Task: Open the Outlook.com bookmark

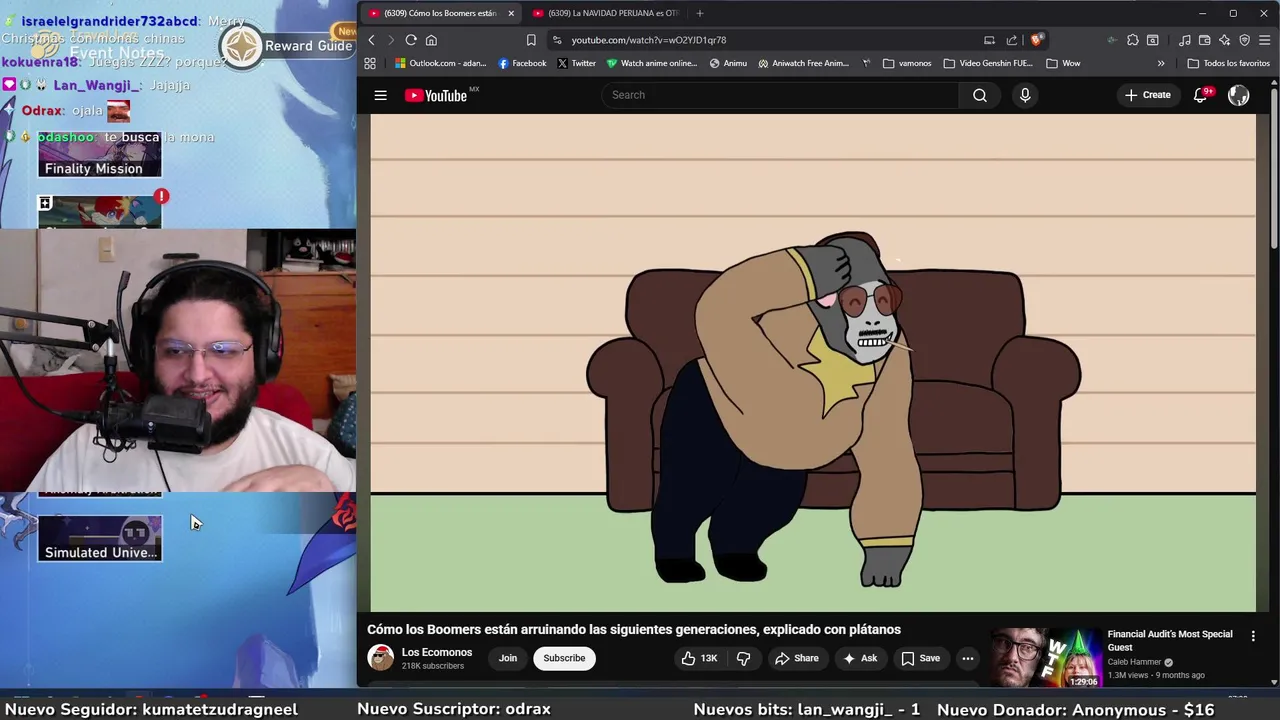Action: 440,63
